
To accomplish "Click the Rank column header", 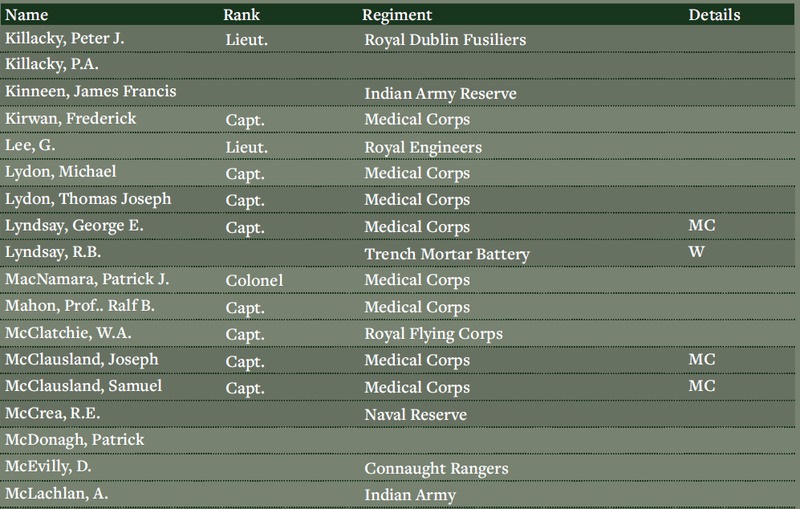I will [241, 15].
